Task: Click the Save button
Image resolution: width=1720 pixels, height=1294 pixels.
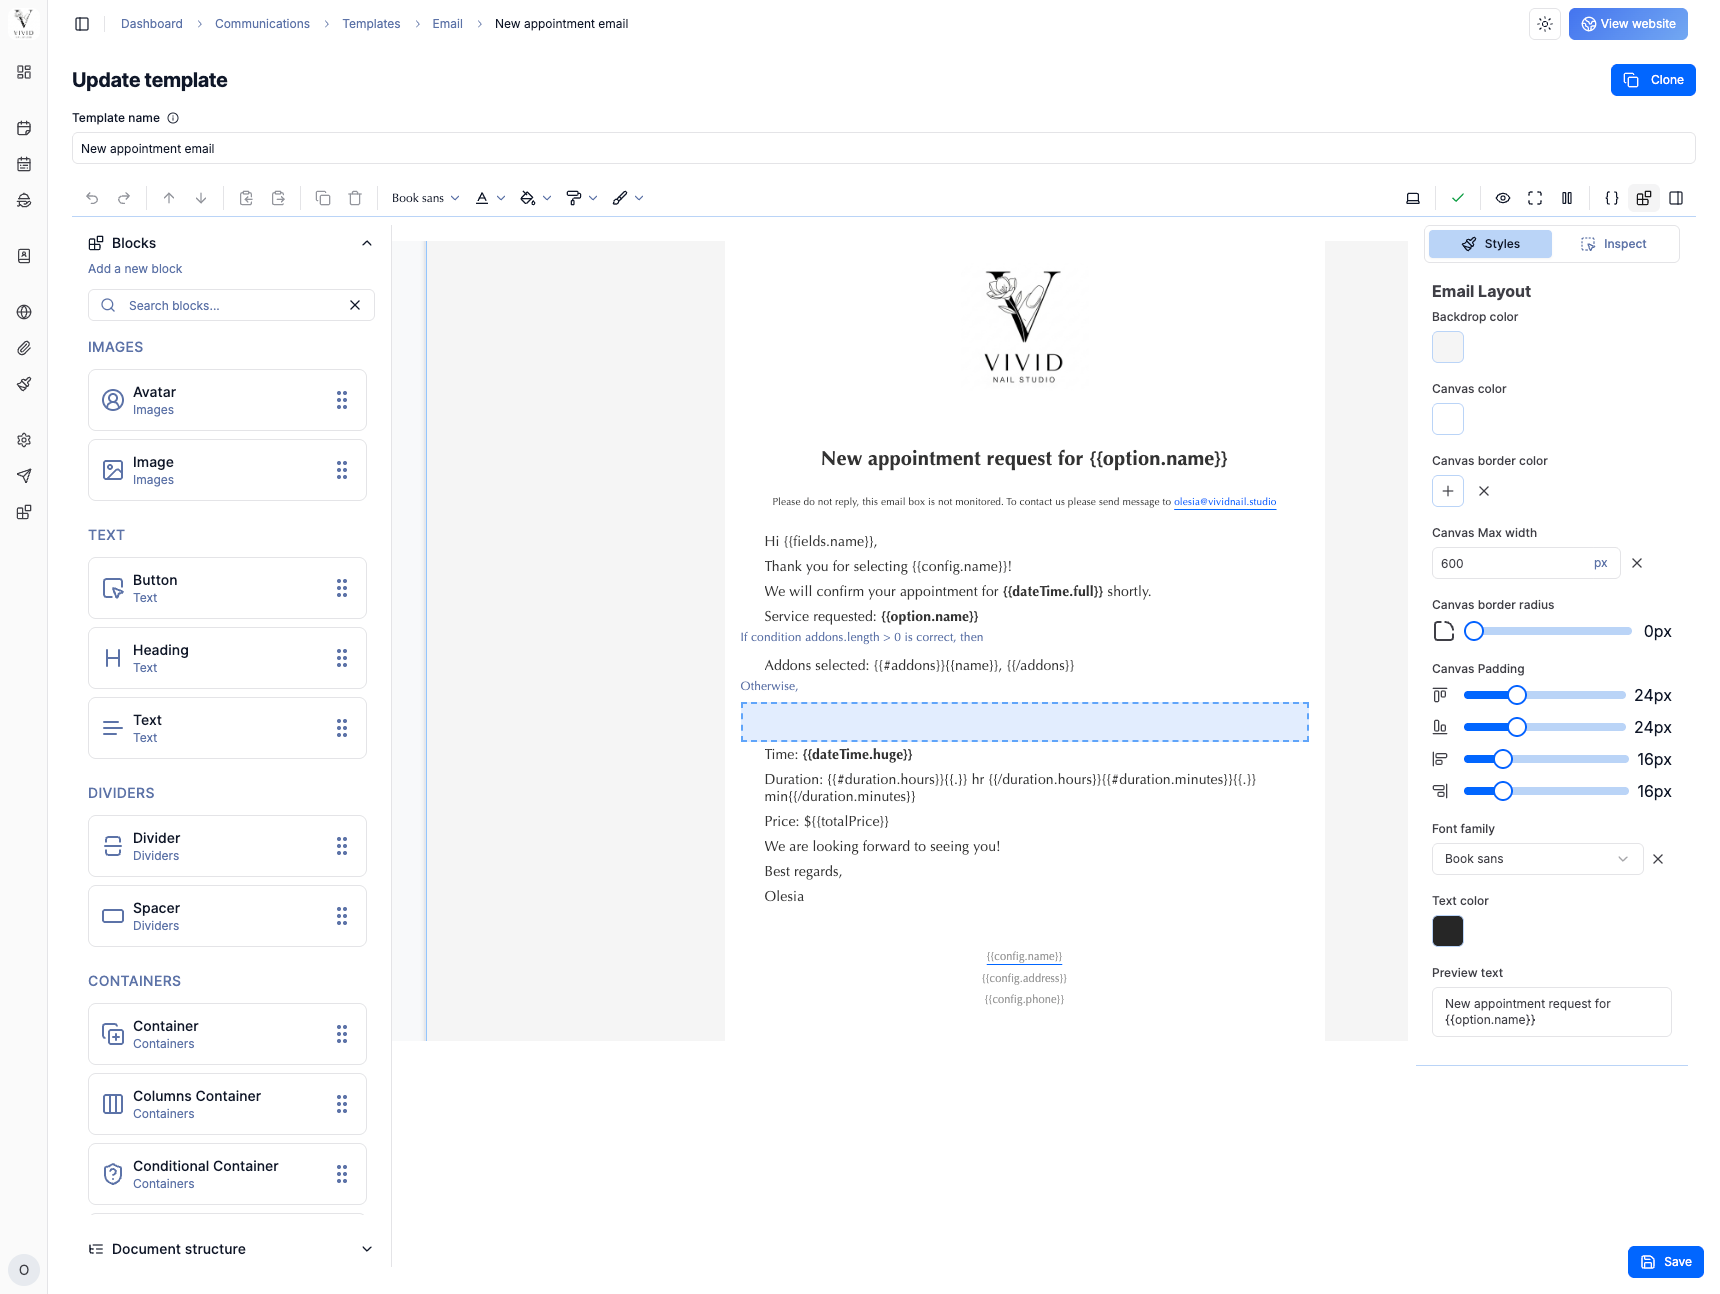Action: pos(1664,1261)
